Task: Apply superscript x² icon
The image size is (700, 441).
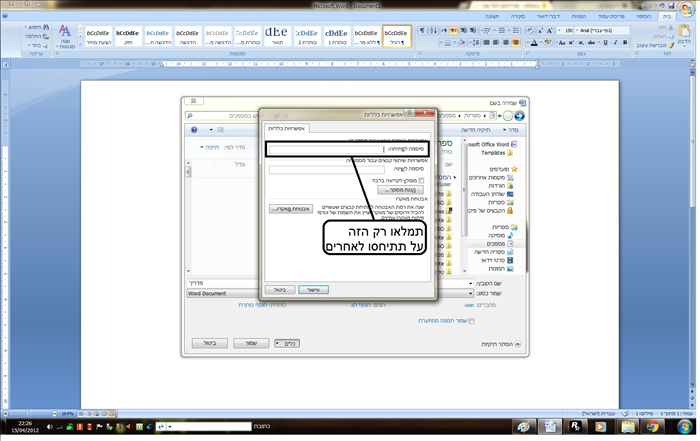Action: (x=571, y=42)
